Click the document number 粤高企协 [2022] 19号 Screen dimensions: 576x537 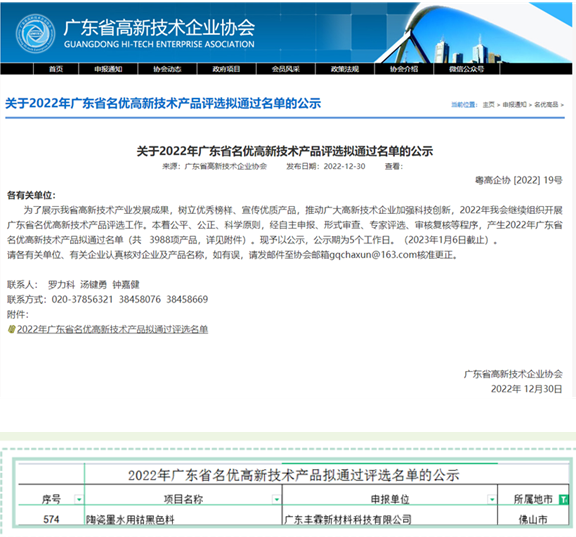[518, 180]
